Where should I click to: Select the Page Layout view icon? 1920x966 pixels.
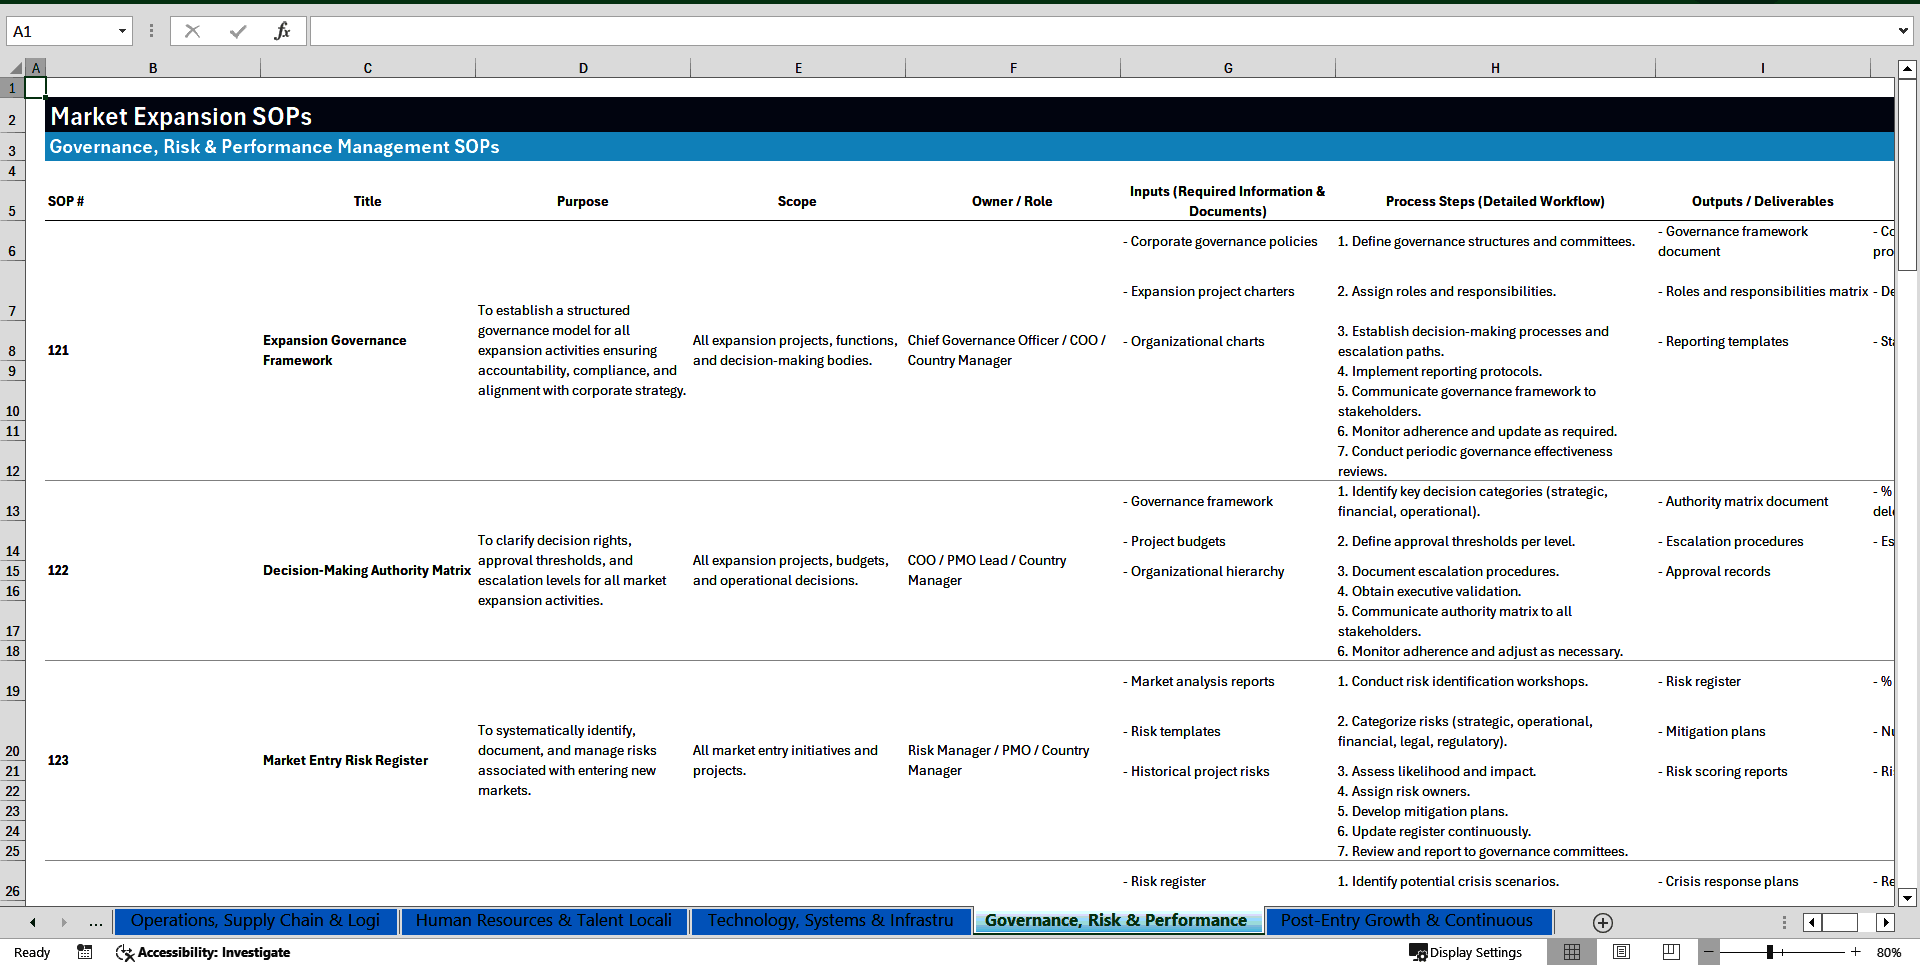pyautogui.click(x=1622, y=952)
